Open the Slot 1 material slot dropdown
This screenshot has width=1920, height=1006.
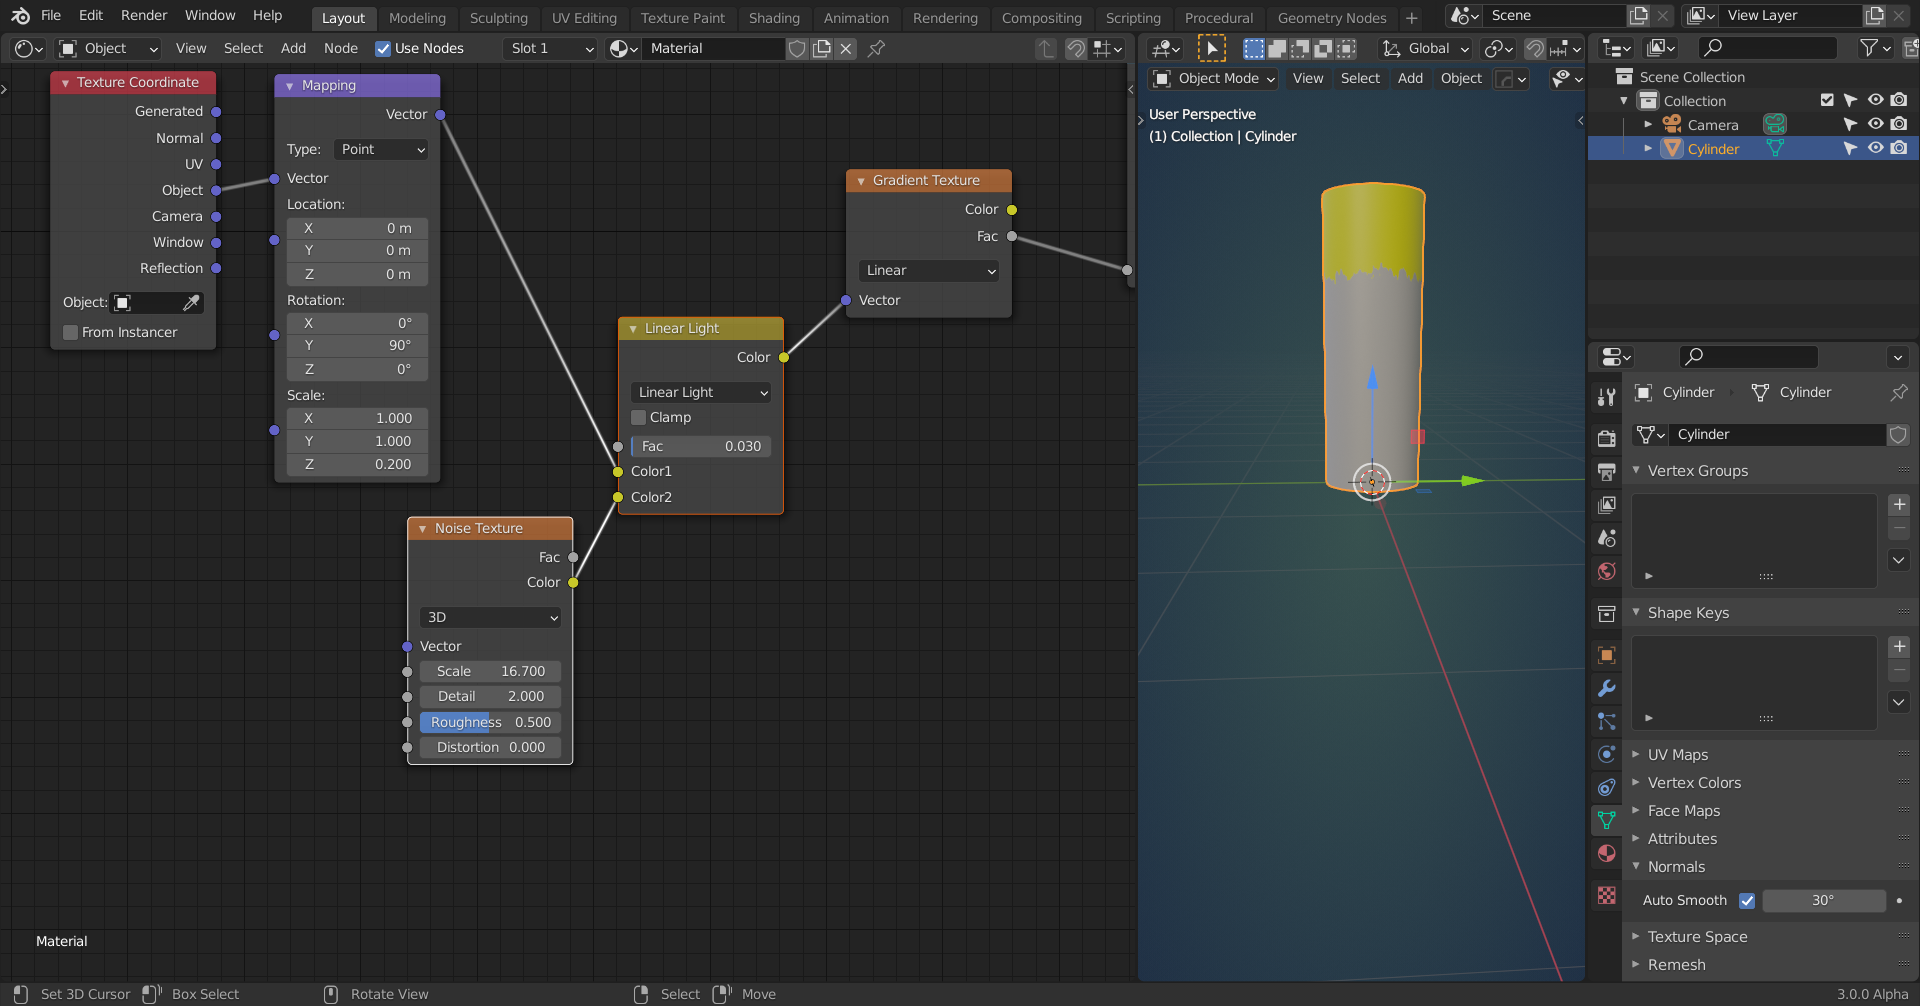[x=552, y=48]
